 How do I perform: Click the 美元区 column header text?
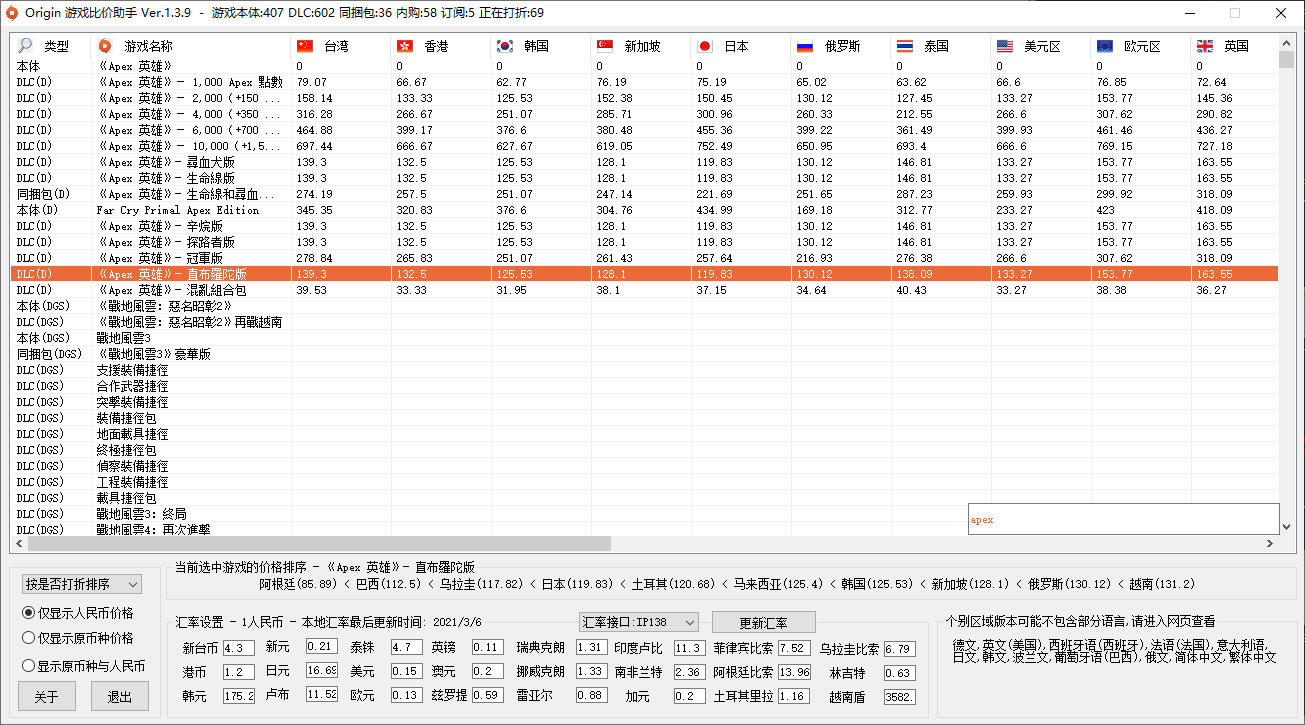(x=1042, y=46)
